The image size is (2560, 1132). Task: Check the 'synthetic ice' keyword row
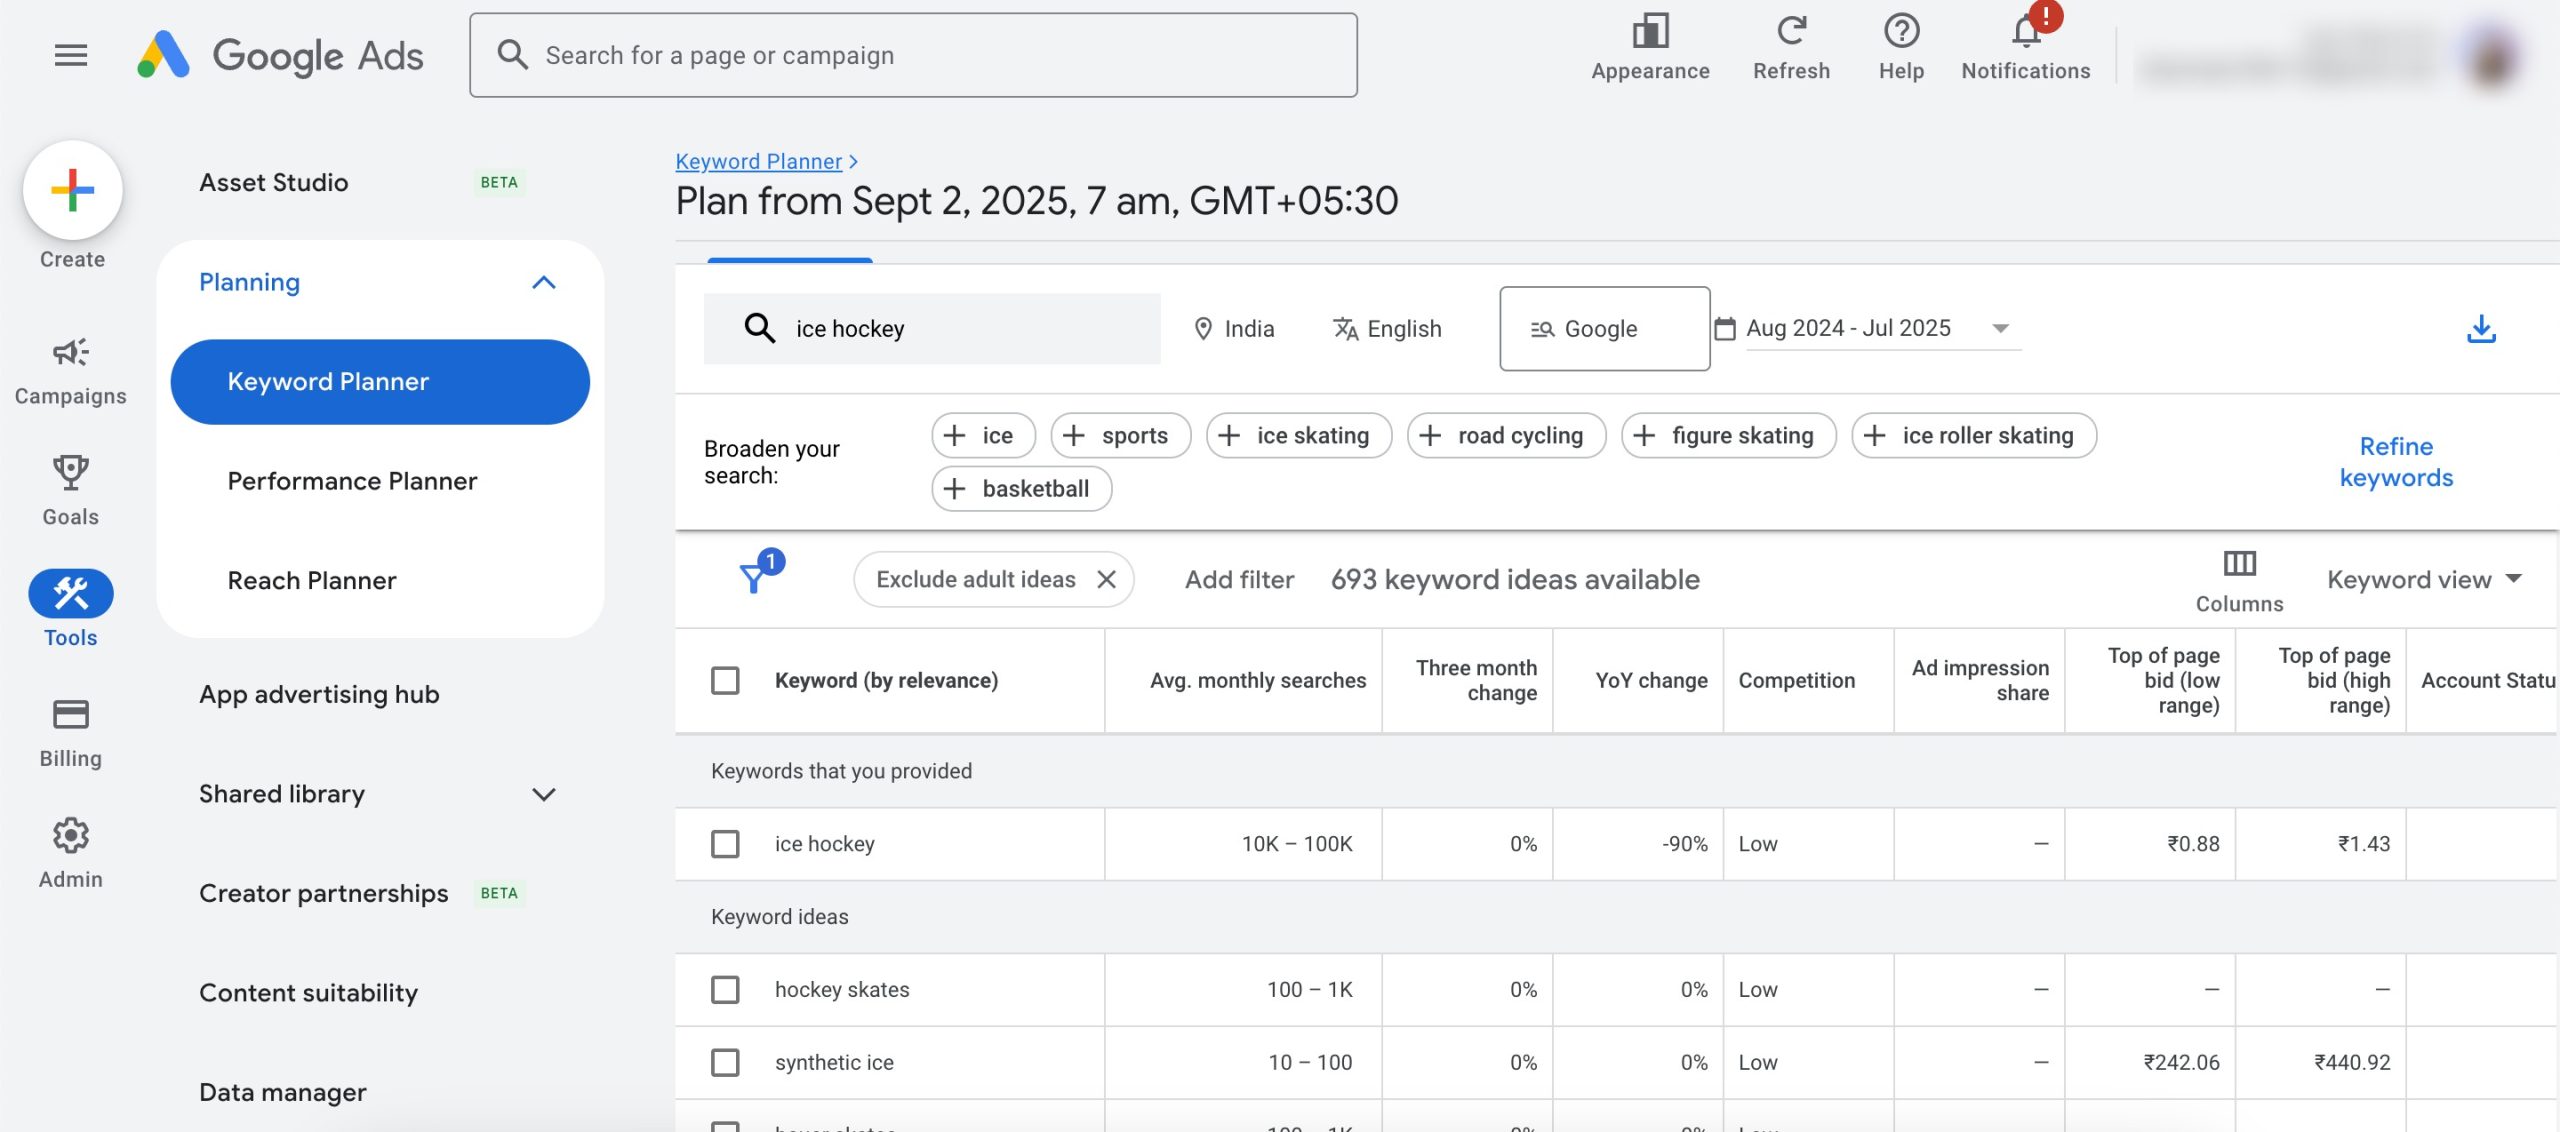[725, 1062]
